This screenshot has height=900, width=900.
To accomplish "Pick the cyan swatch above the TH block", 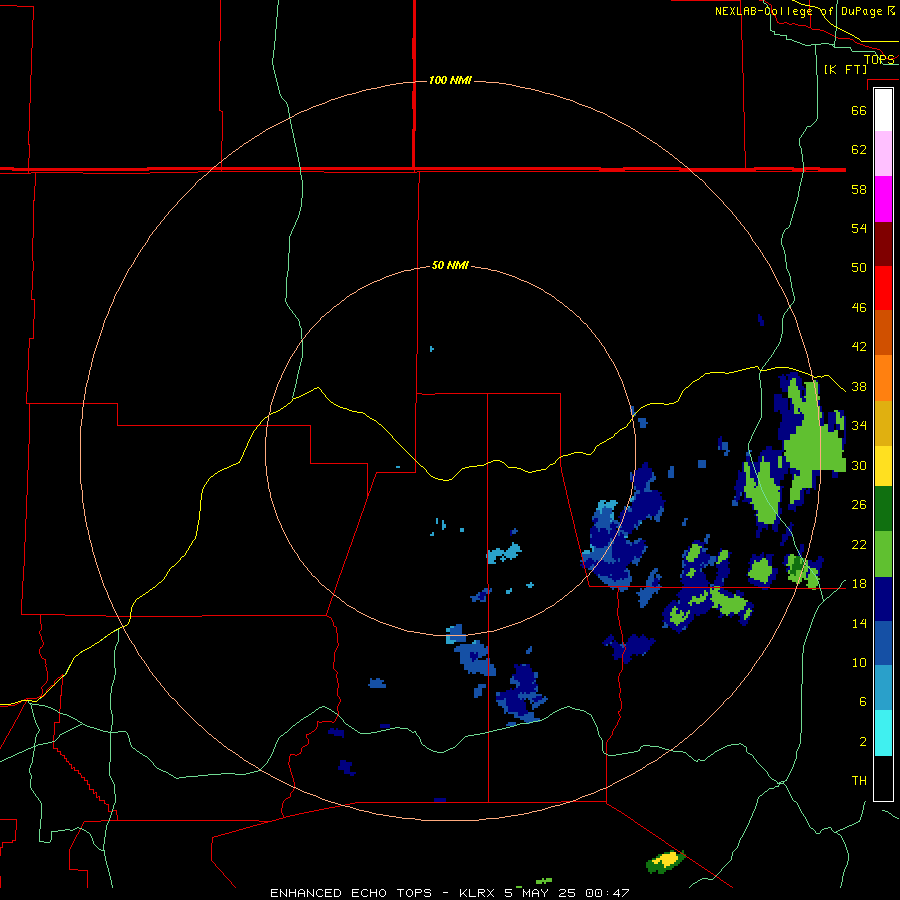I will coord(883,733).
